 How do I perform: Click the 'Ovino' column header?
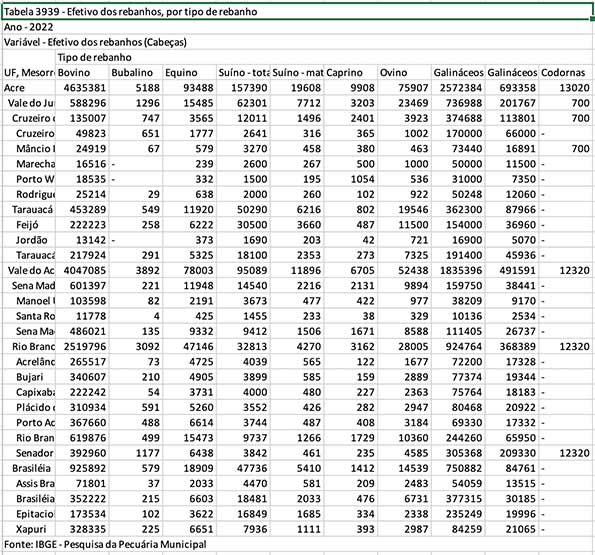tap(404, 72)
